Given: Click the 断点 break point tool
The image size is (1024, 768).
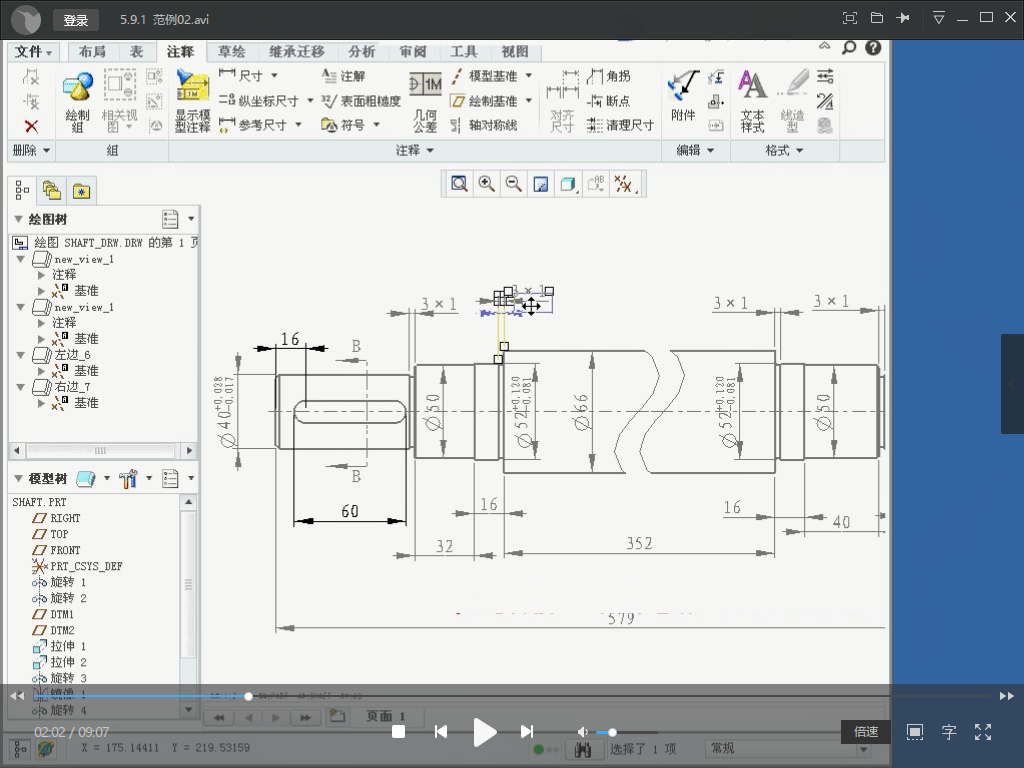Looking at the screenshot, I should tap(608, 101).
